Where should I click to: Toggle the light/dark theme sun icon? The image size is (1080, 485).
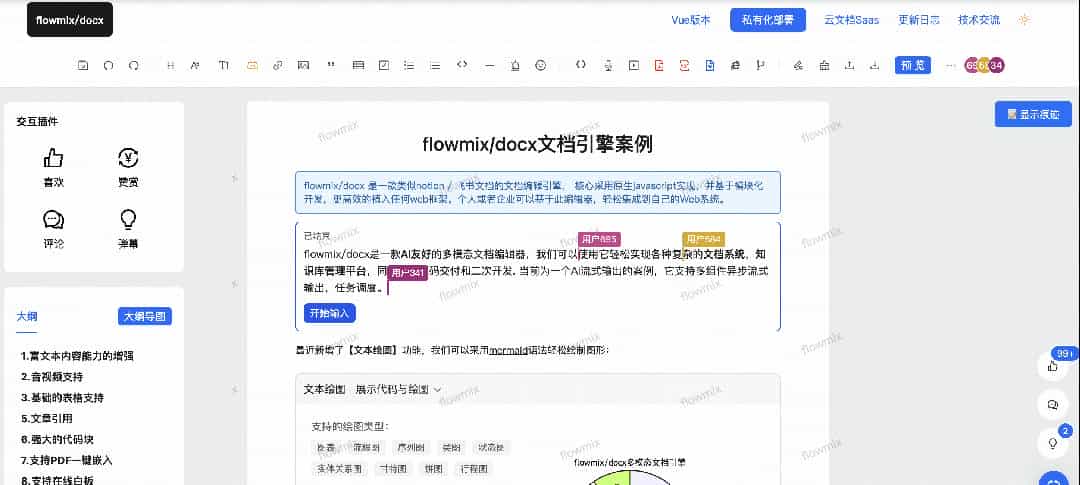(x=1024, y=20)
